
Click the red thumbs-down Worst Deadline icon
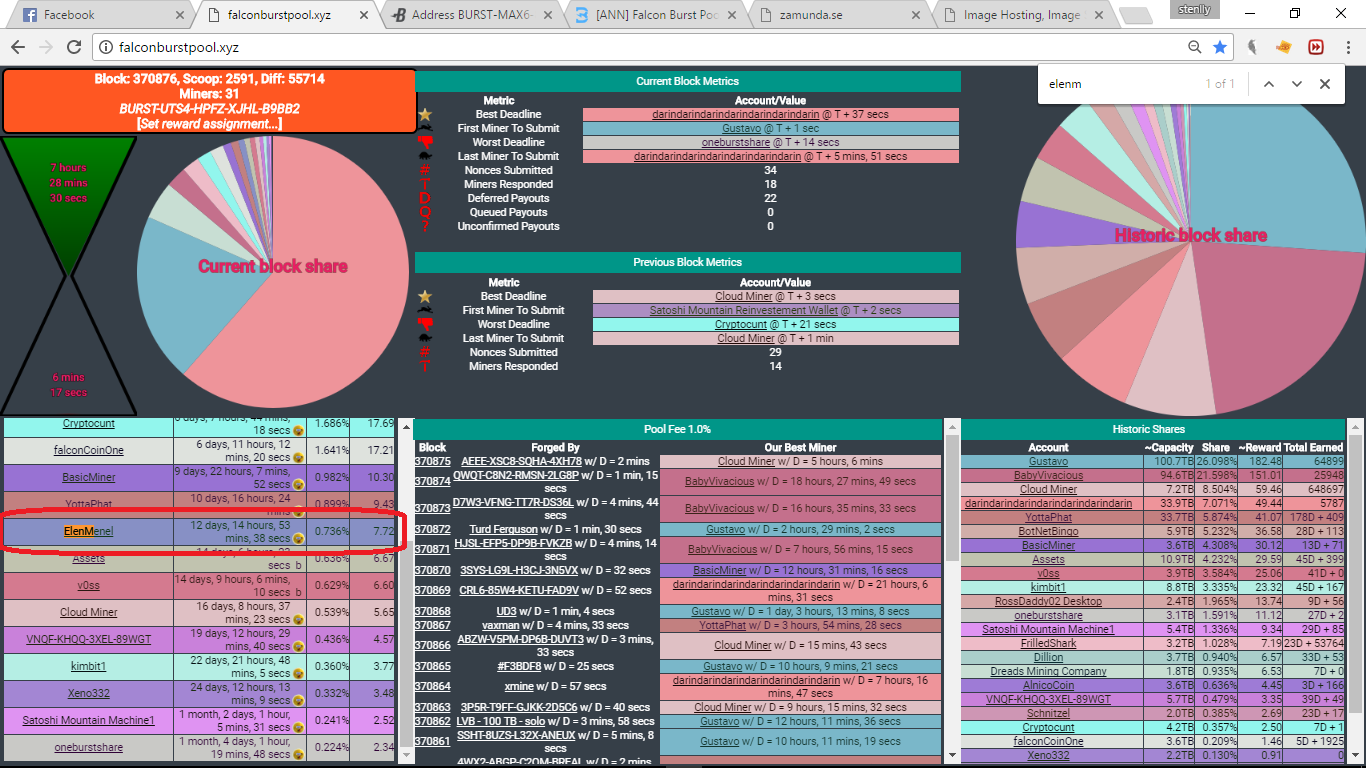pos(424,142)
